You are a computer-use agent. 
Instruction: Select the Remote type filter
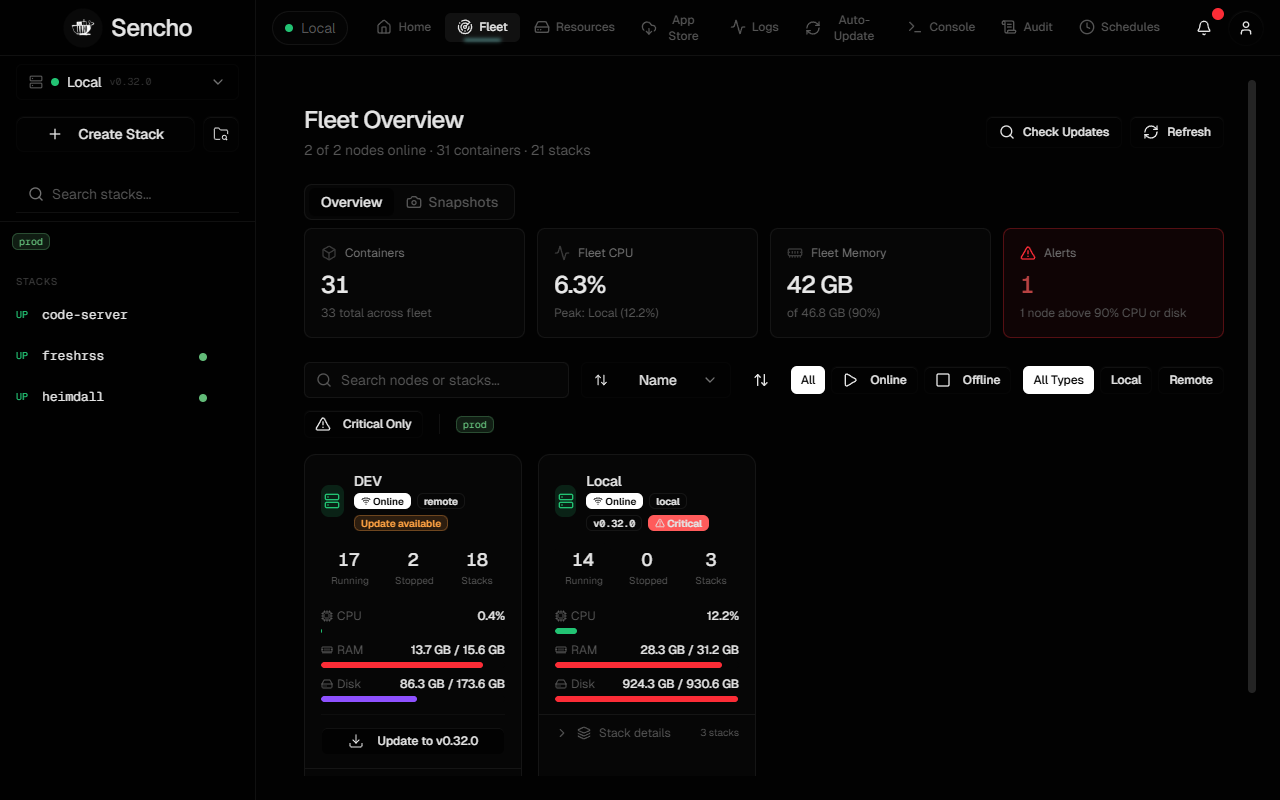tap(1191, 380)
